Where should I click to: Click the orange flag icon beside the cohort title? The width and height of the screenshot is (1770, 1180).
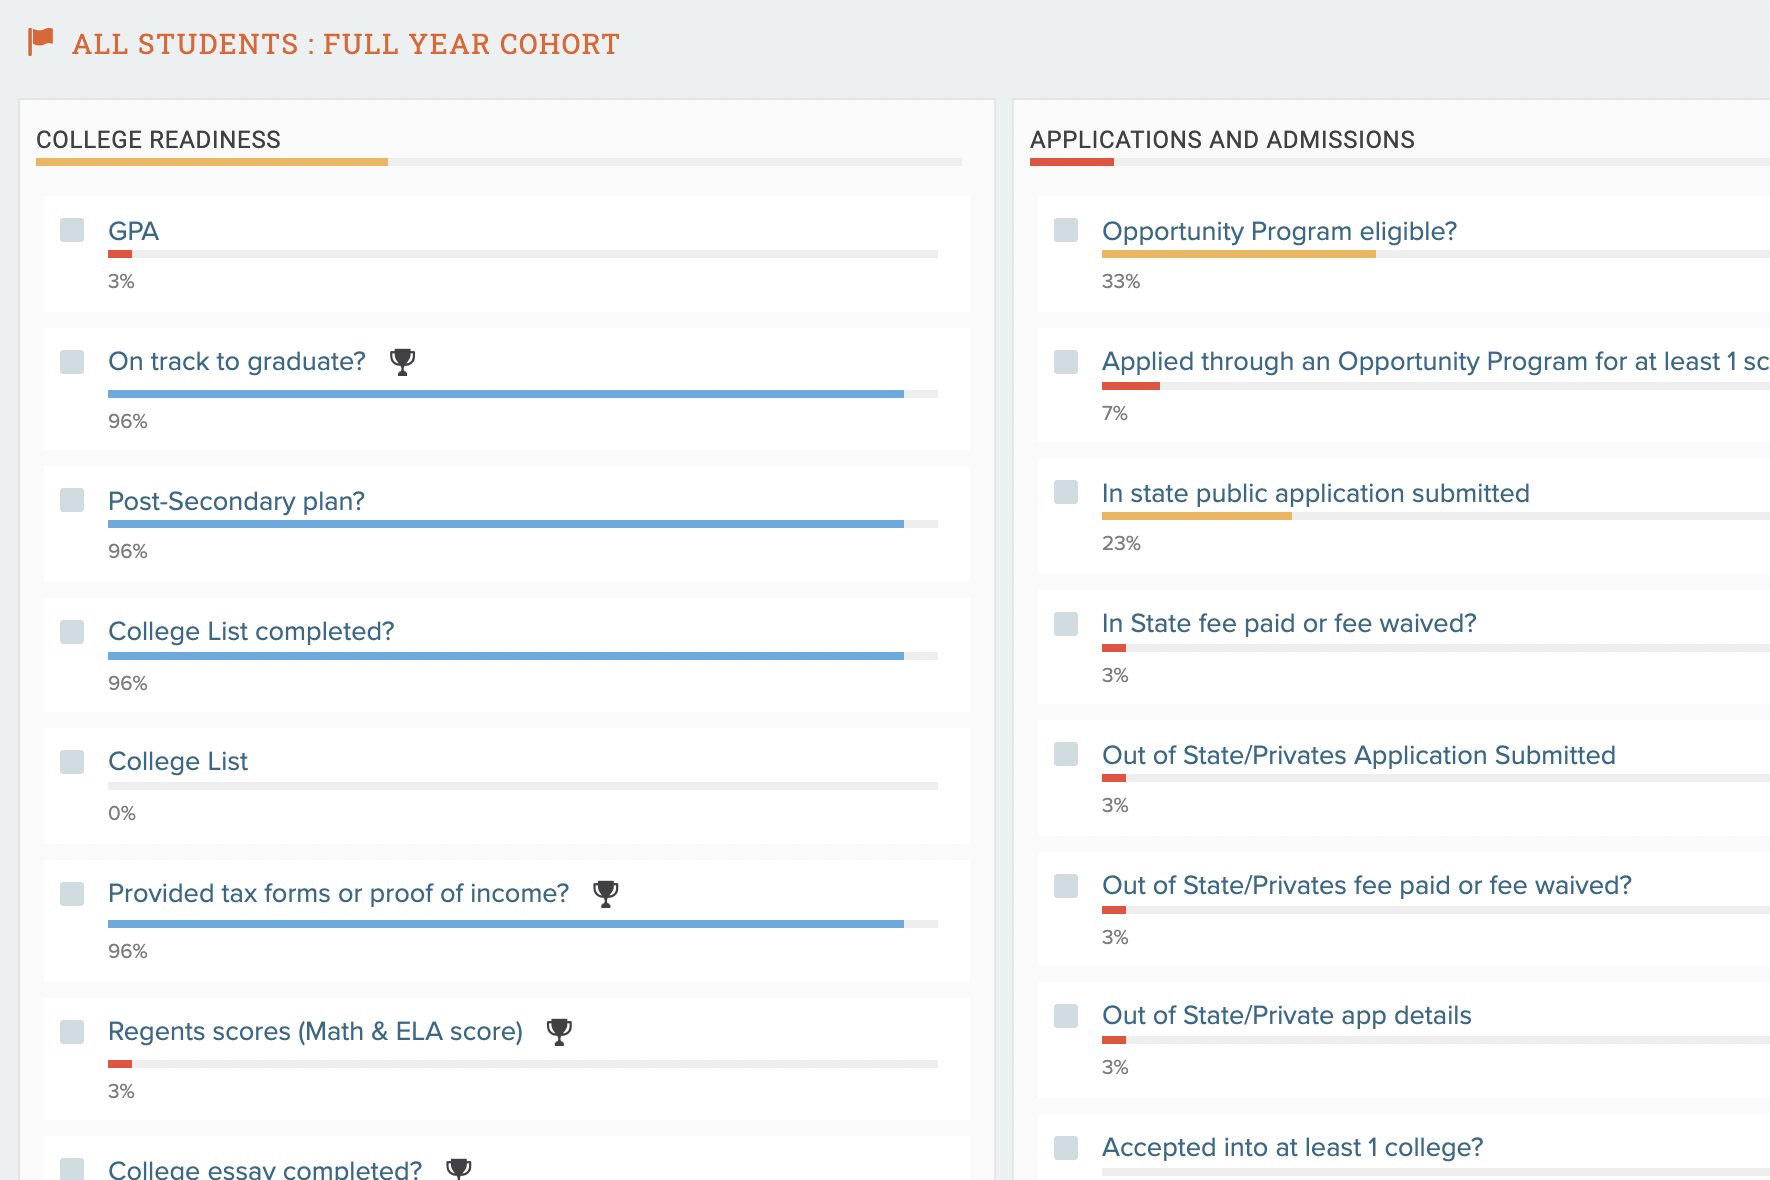point(41,41)
